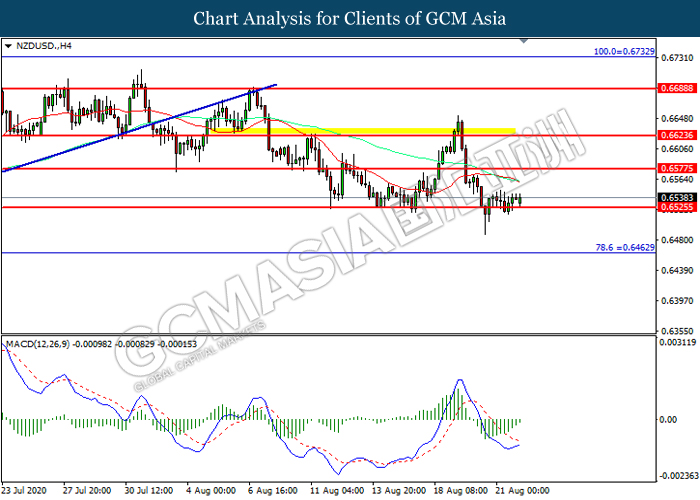
Task: Select the 78.6 = 0.64629 Fibonacci label
Action: pyautogui.click(x=622, y=246)
